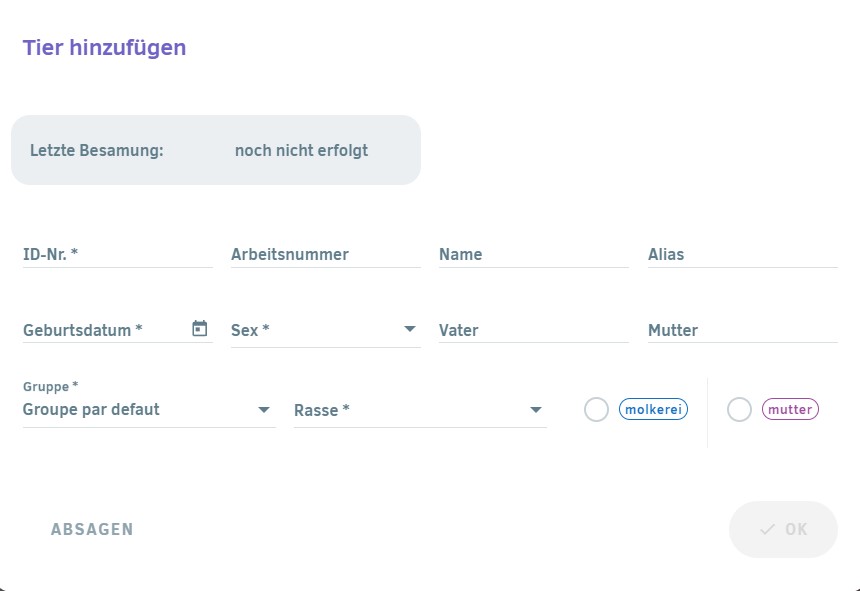This screenshot has width=860, height=591.
Task: Focus the Alias input field
Action: [x=743, y=254]
